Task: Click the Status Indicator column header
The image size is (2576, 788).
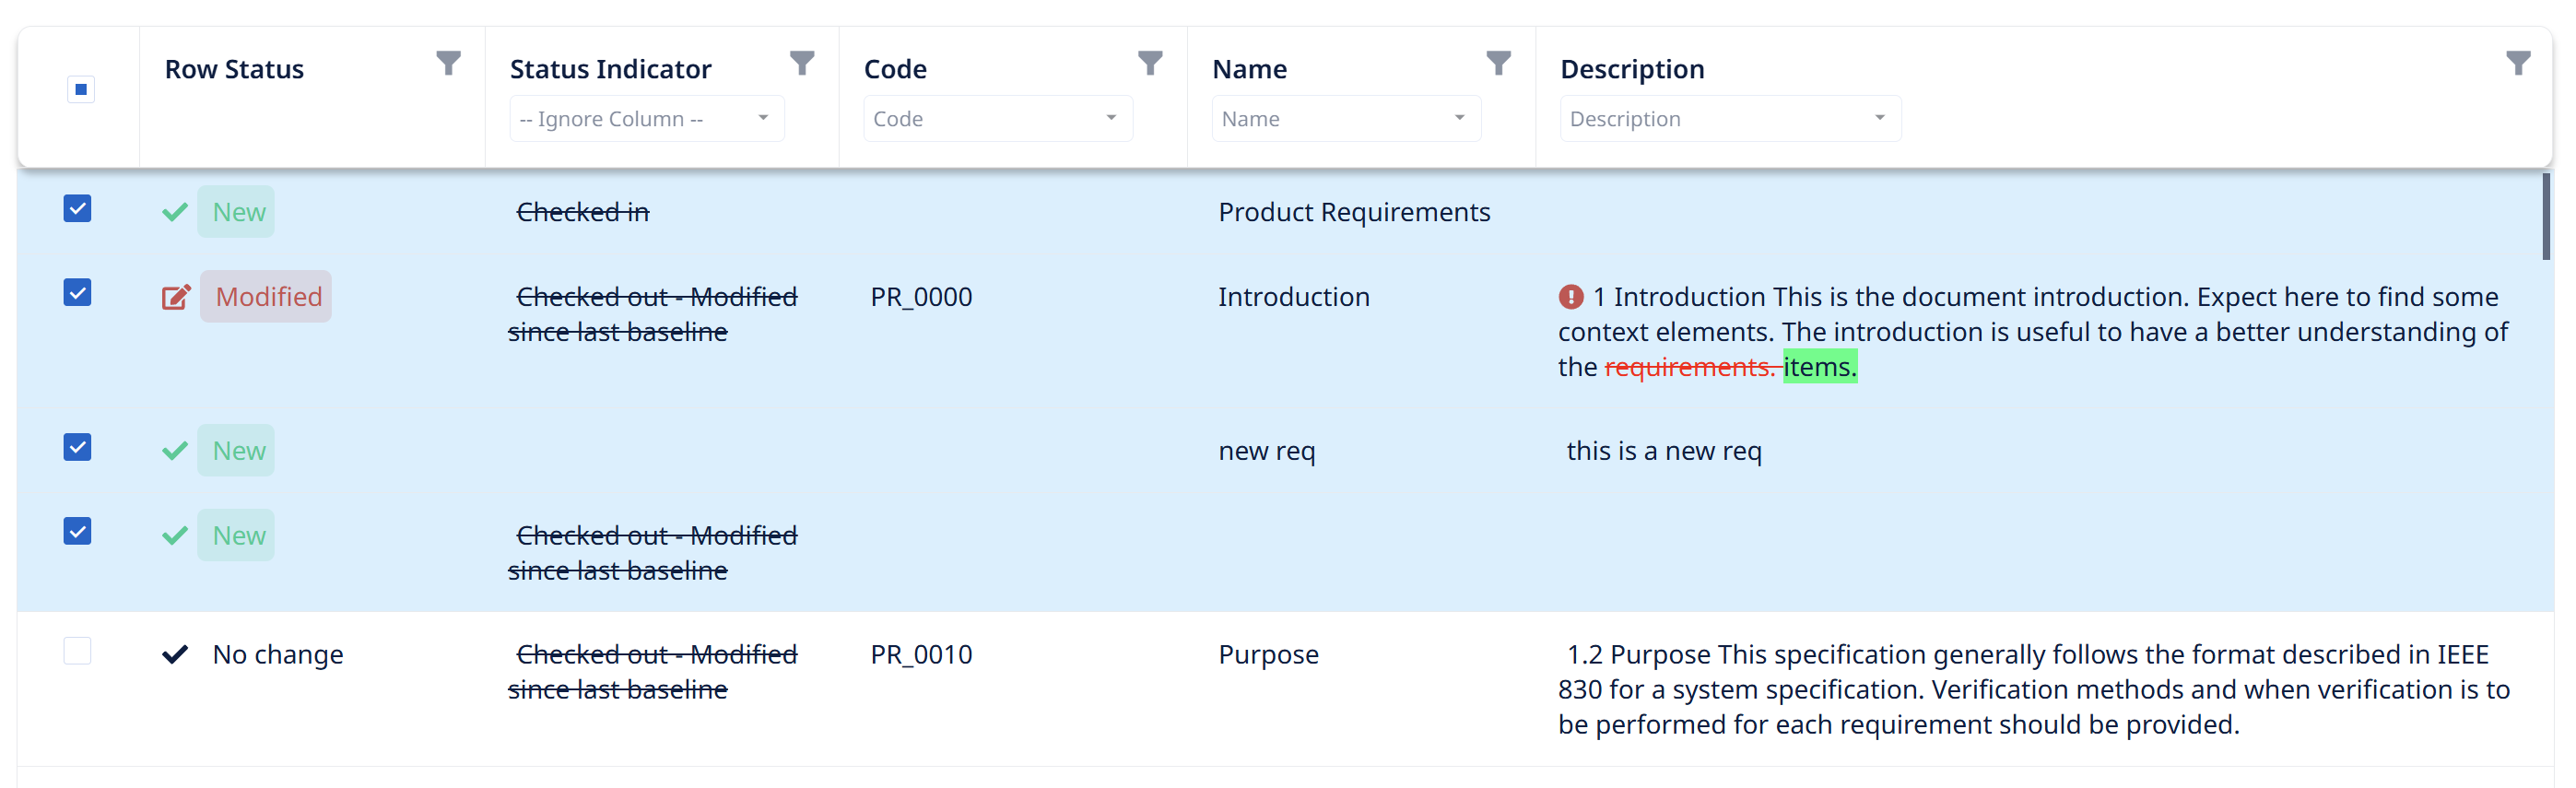Action: 611,69
